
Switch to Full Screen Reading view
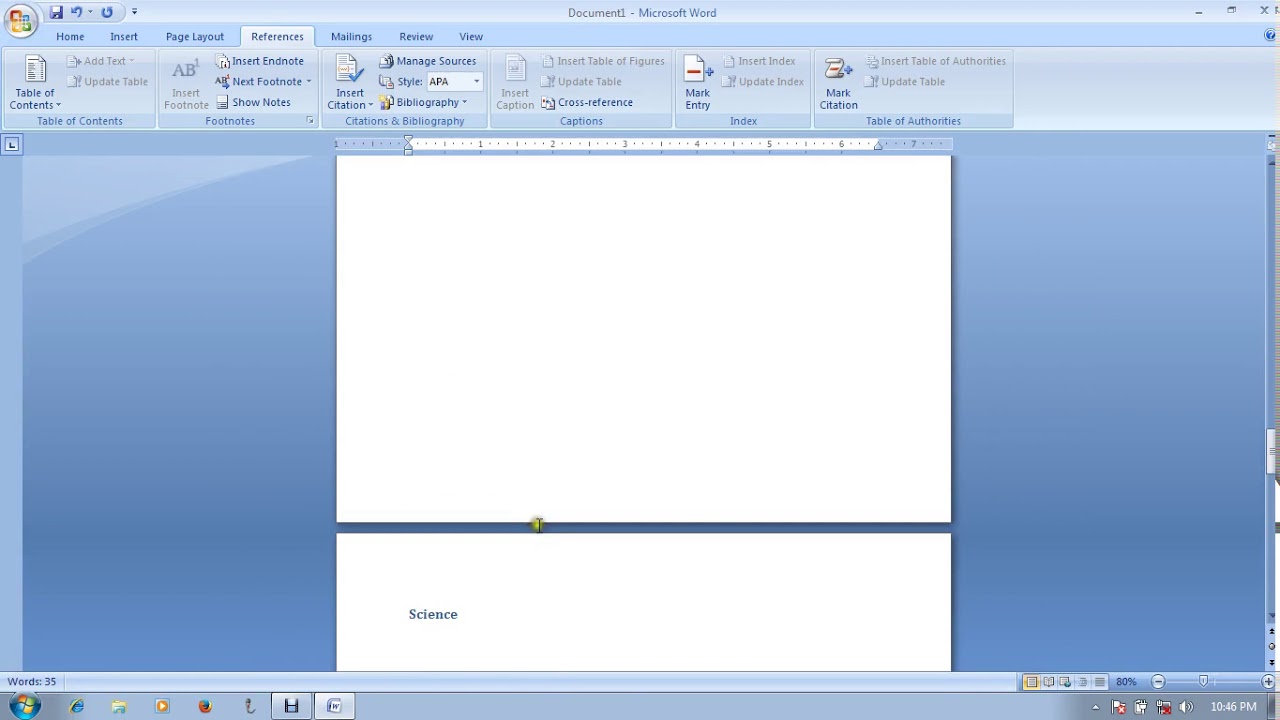coord(1048,682)
